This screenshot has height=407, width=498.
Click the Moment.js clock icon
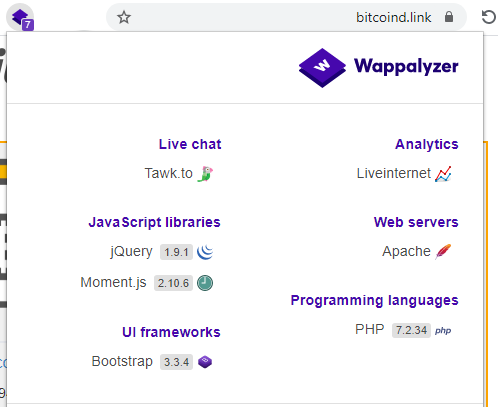pos(205,283)
